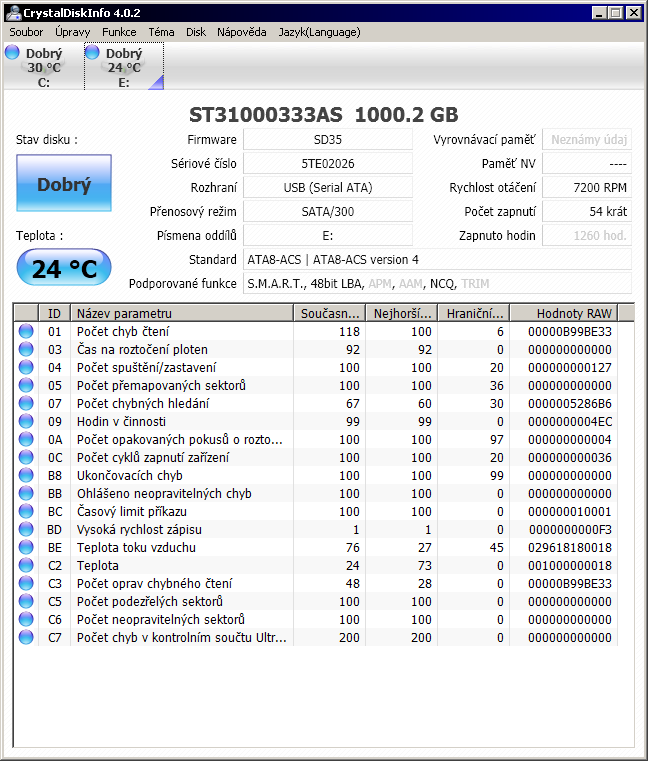Sort by the ID column header
This screenshot has width=648, height=761.
(x=54, y=314)
